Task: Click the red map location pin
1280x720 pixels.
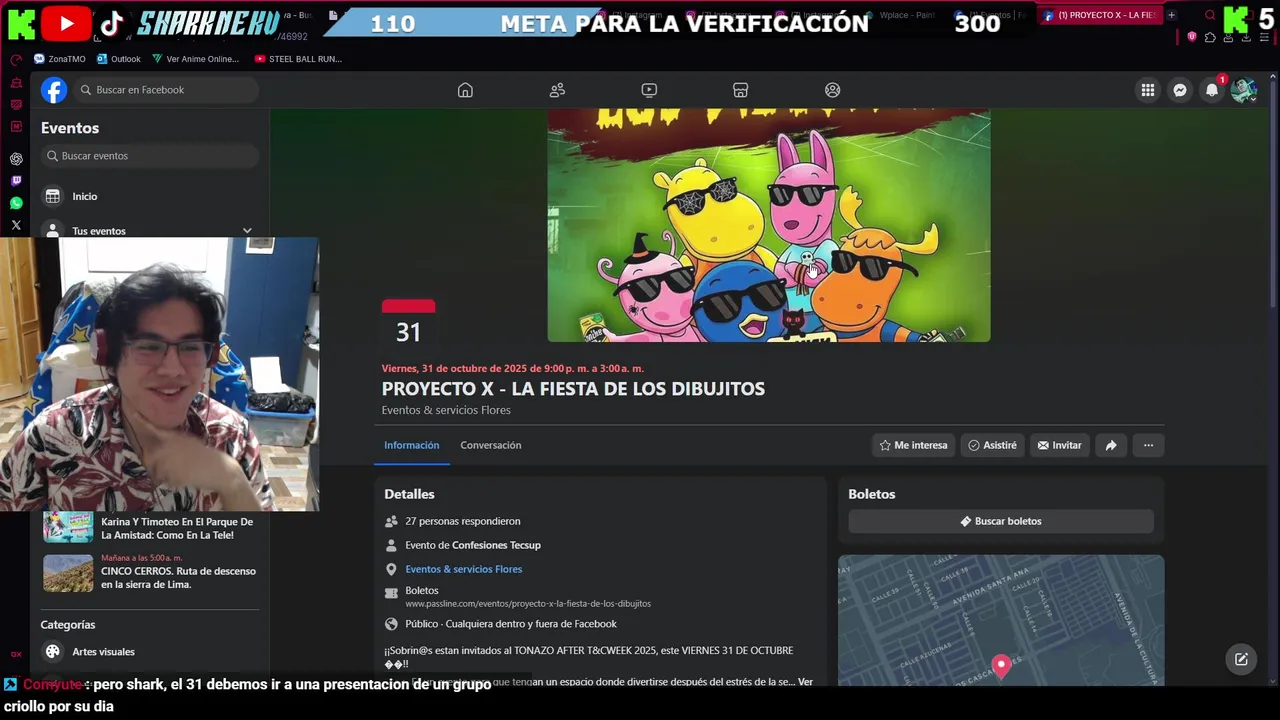Action: [1001, 665]
